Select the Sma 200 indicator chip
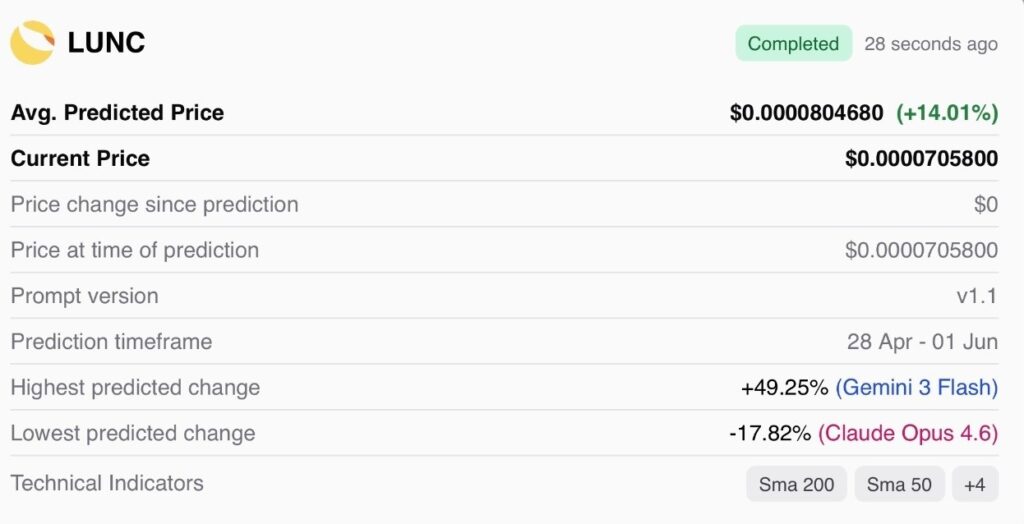 [x=796, y=485]
